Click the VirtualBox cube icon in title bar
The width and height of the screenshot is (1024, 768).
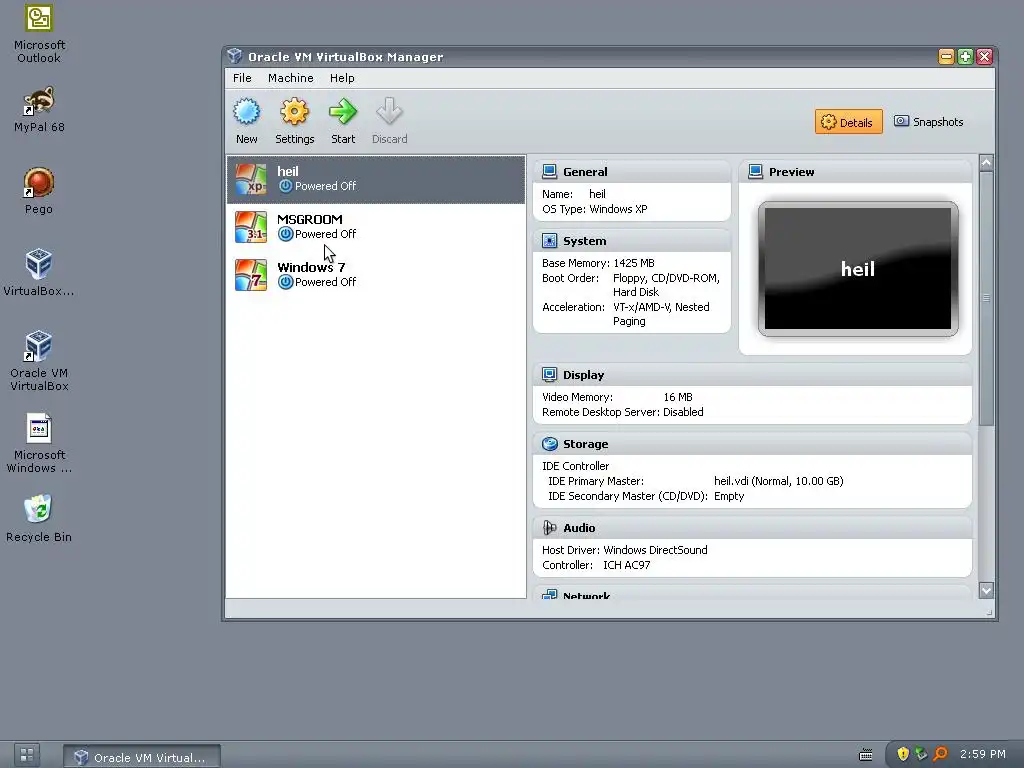[234, 56]
